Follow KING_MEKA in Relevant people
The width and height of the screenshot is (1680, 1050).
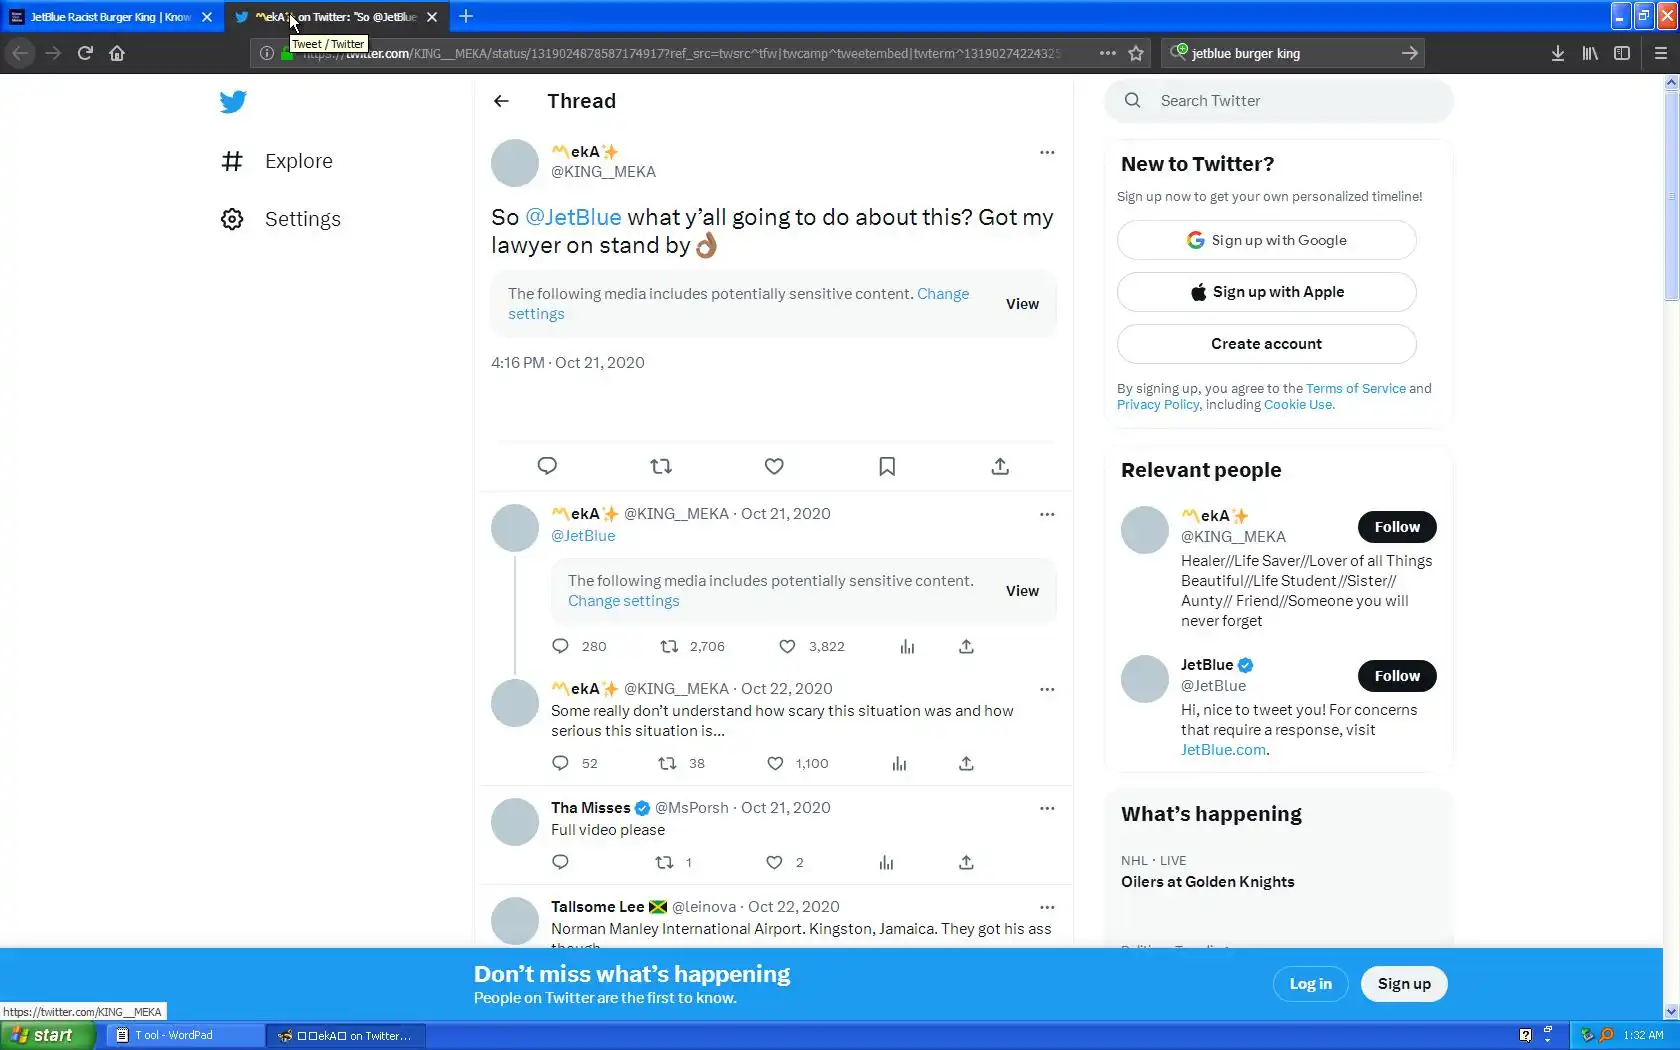1397,527
